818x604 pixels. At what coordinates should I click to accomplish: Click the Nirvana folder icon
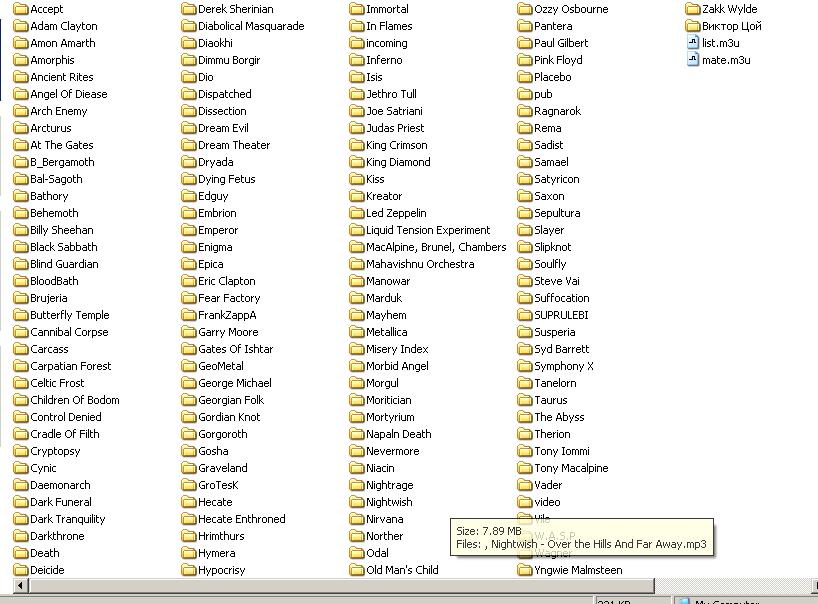357,520
